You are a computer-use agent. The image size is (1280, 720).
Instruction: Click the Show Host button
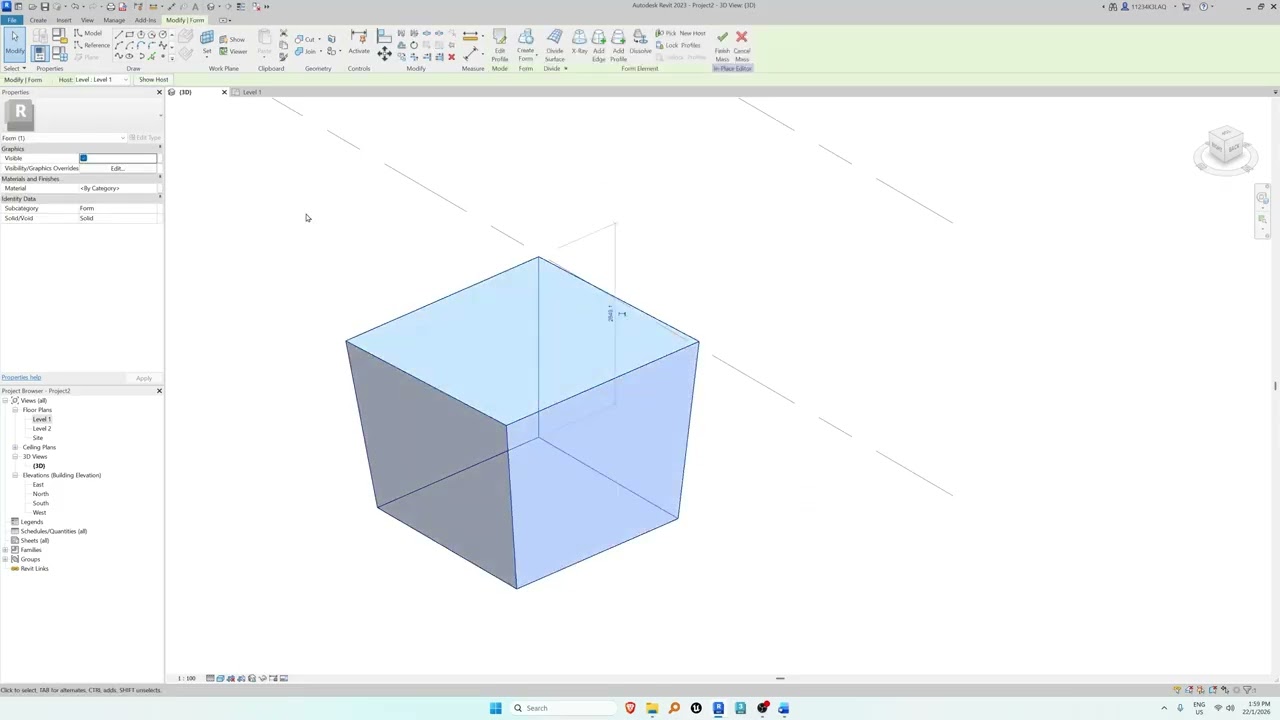153,80
